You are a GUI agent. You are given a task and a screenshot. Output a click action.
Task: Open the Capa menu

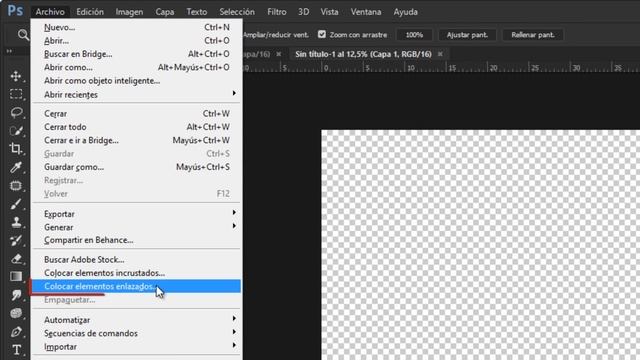point(164,12)
